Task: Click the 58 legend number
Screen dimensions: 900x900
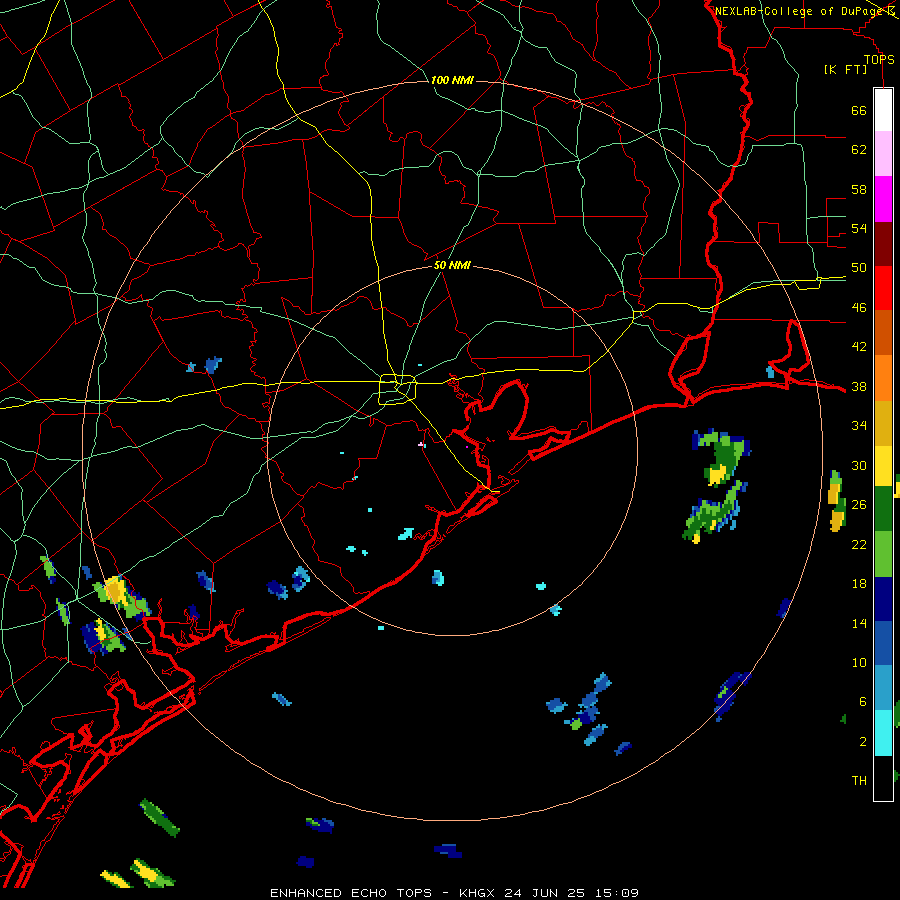Action: coord(859,189)
